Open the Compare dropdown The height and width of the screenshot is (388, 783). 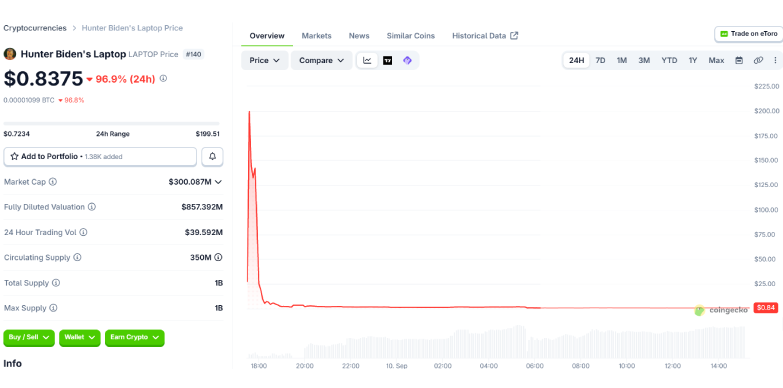pos(322,60)
